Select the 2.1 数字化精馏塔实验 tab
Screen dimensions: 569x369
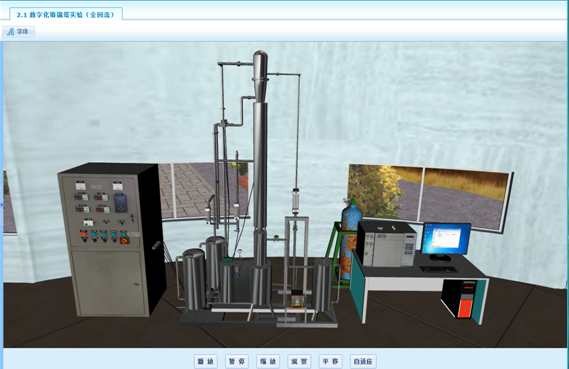click(x=66, y=15)
